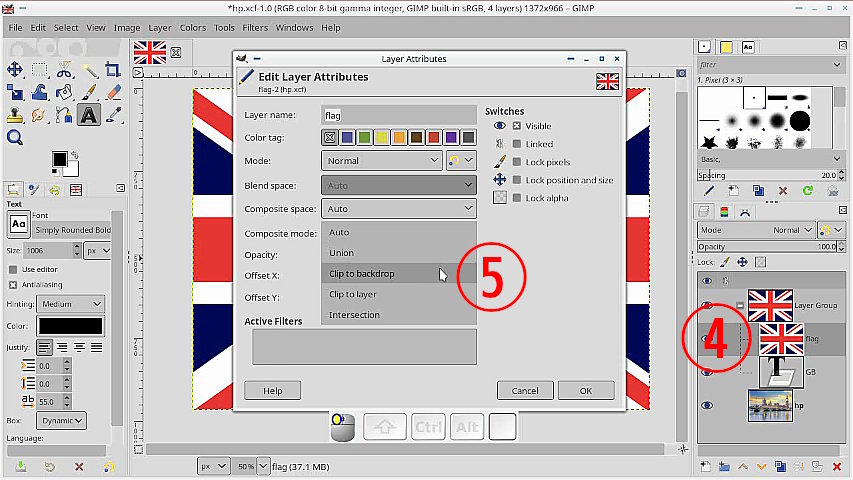
Task: Click the Layers panel Opacity slider
Action: (767, 247)
